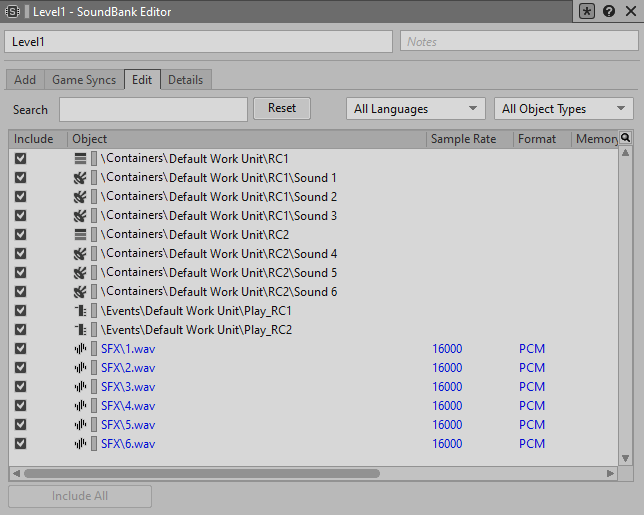Screen dimensions: 644x515
Task: Click the help question mark icon
Action: [x=609, y=12]
